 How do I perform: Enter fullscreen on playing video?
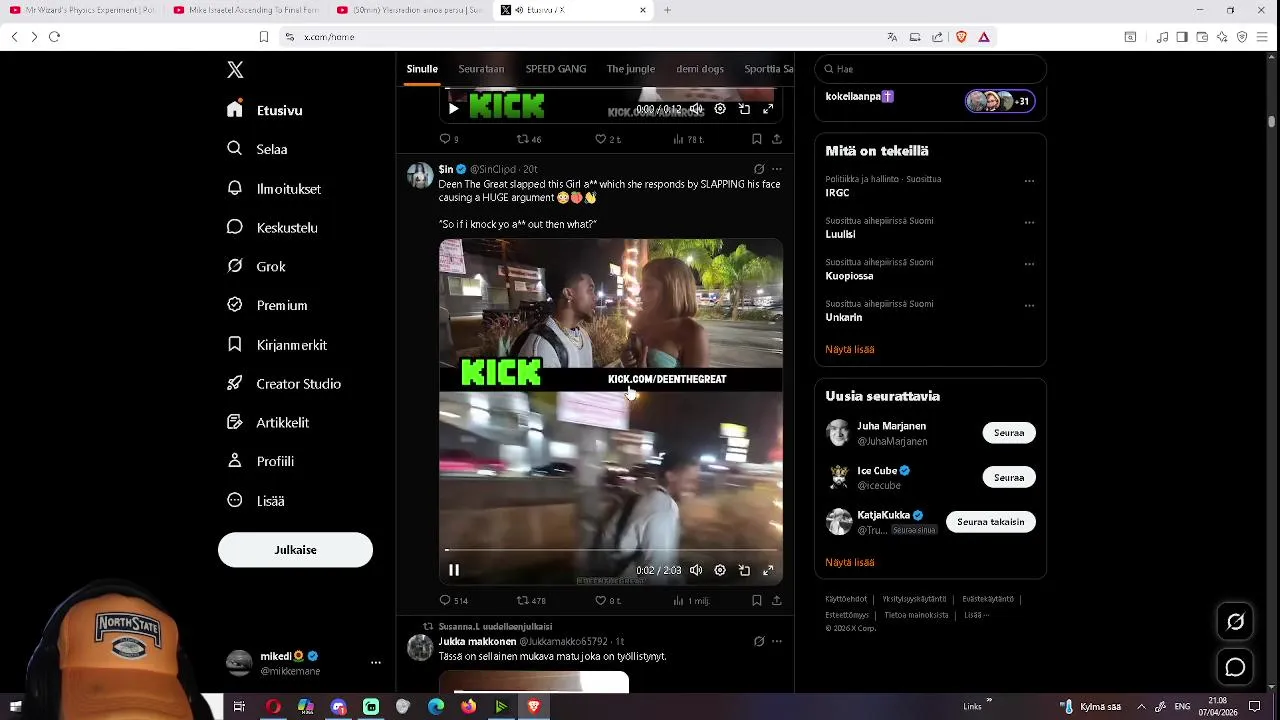(768, 570)
